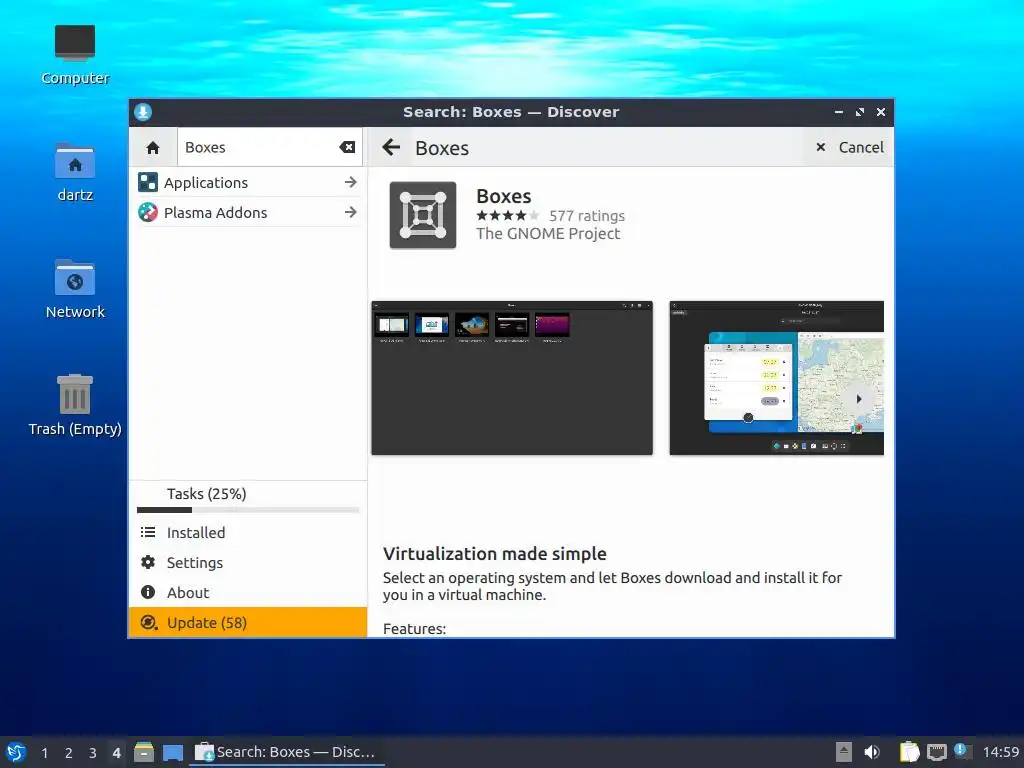
Task: Click the Discover logo in the title bar
Action: [x=143, y=112]
